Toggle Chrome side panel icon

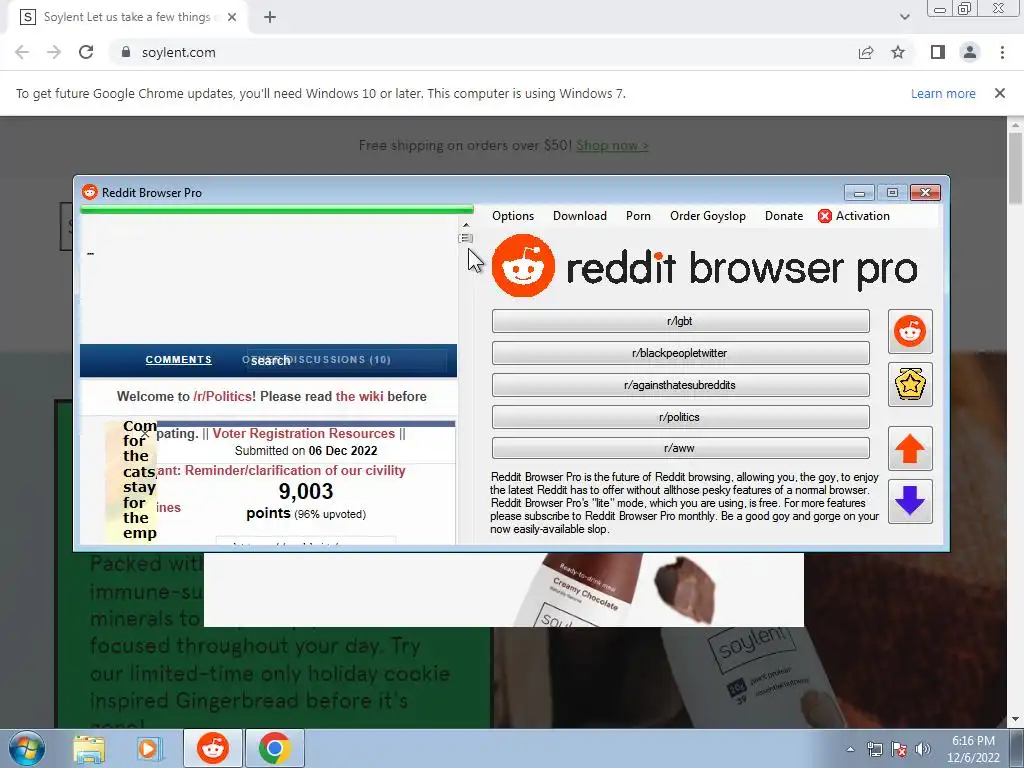pos(938,52)
